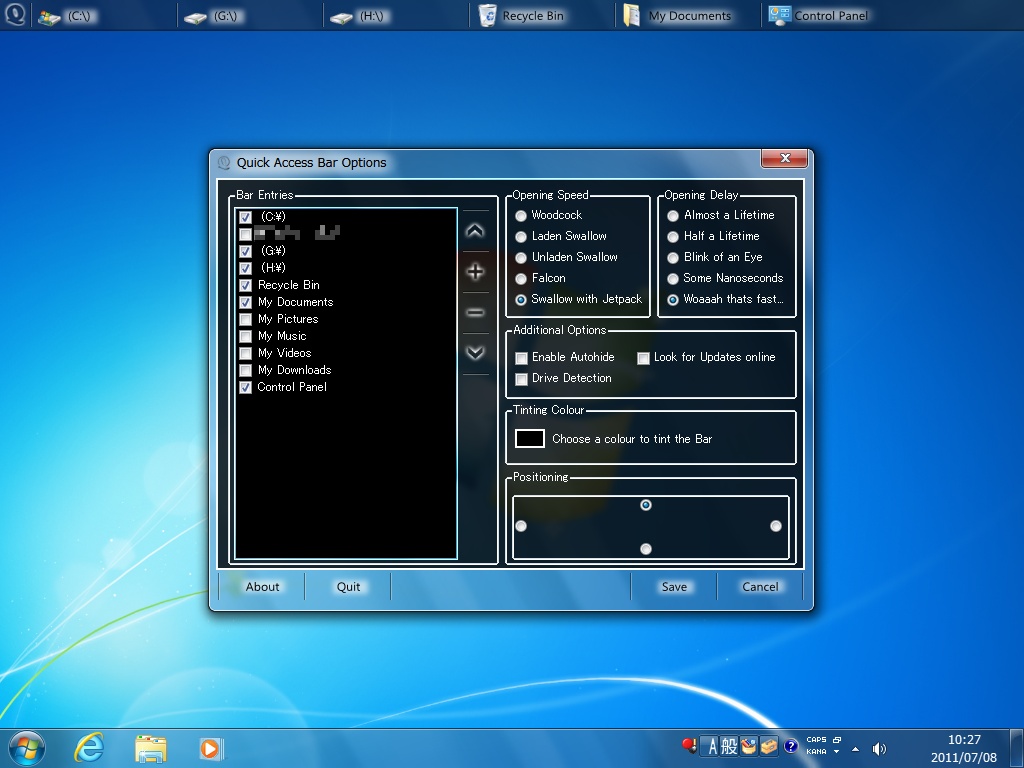Select Falcon as the Opening Speed

tap(521, 278)
